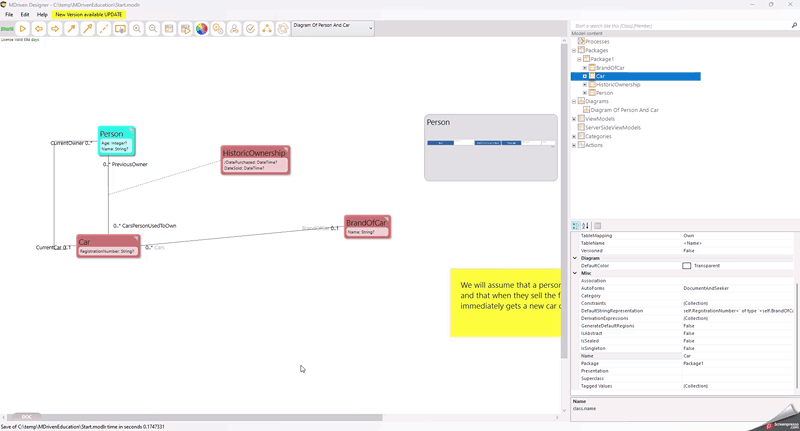
Task: Open the diagram selector dropdown
Action: click(x=370, y=28)
